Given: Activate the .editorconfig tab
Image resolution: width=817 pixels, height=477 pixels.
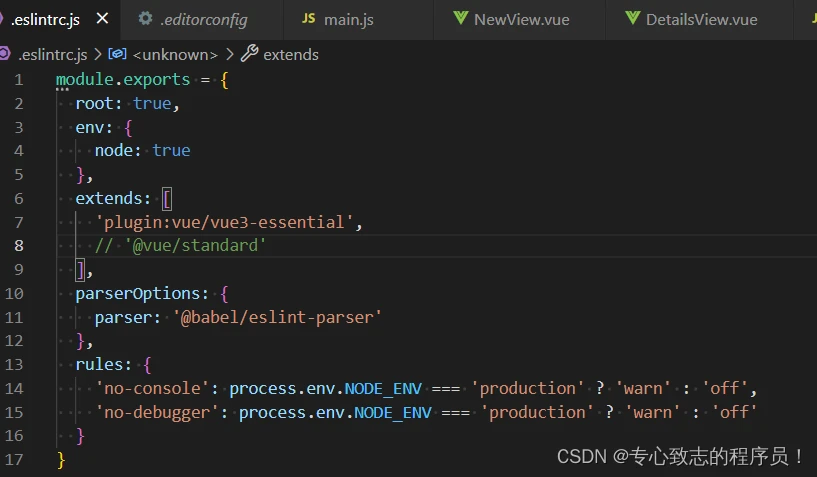Looking at the screenshot, I should point(204,19).
